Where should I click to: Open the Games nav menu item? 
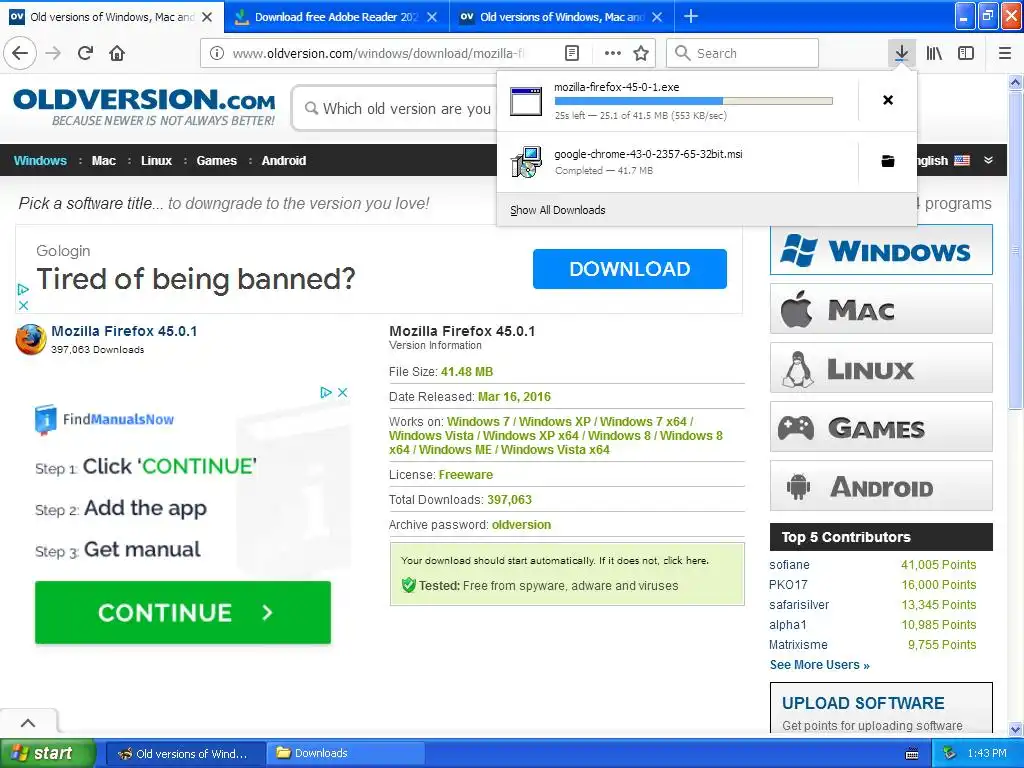coord(216,161)
